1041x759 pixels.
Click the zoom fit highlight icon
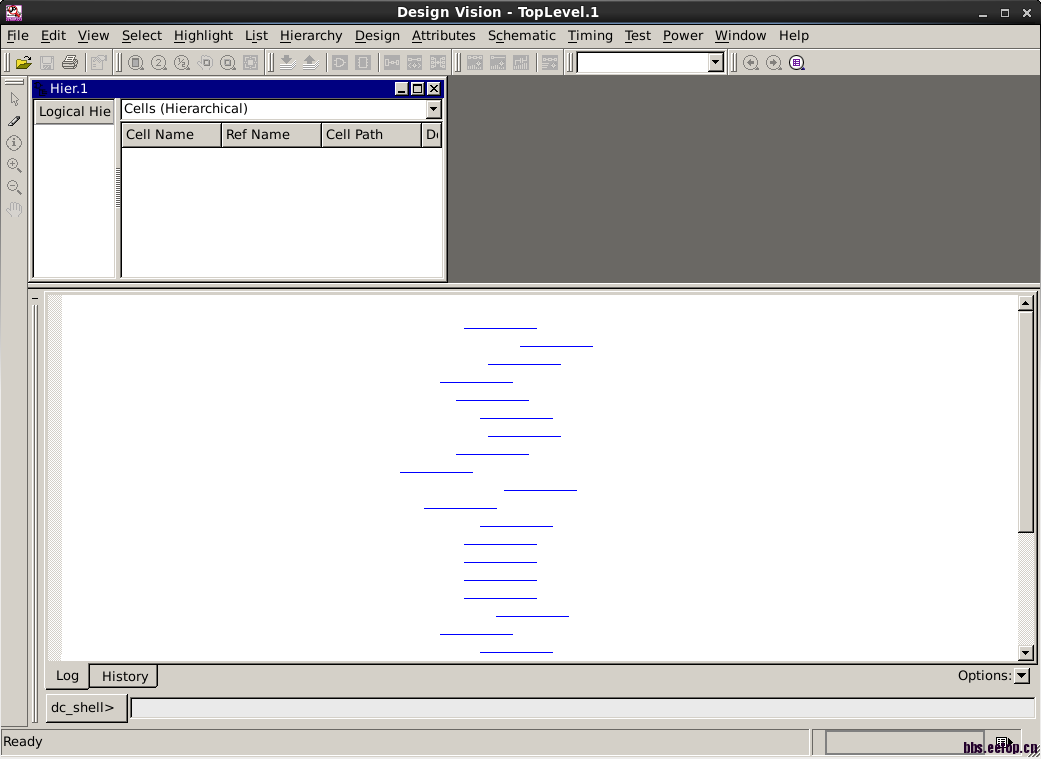tap(251, 62)
